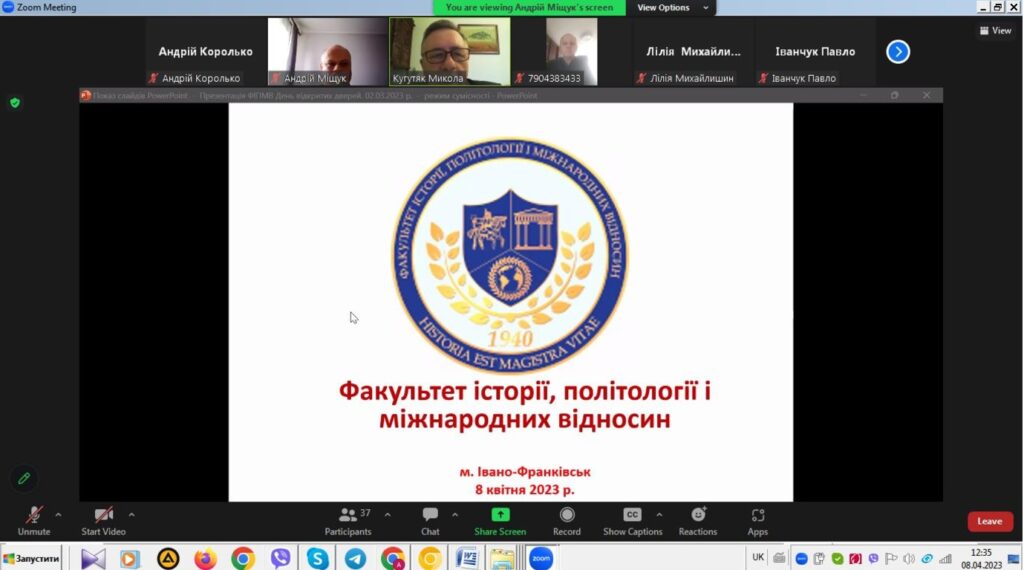Unmute the microphone

coord(33,519)
